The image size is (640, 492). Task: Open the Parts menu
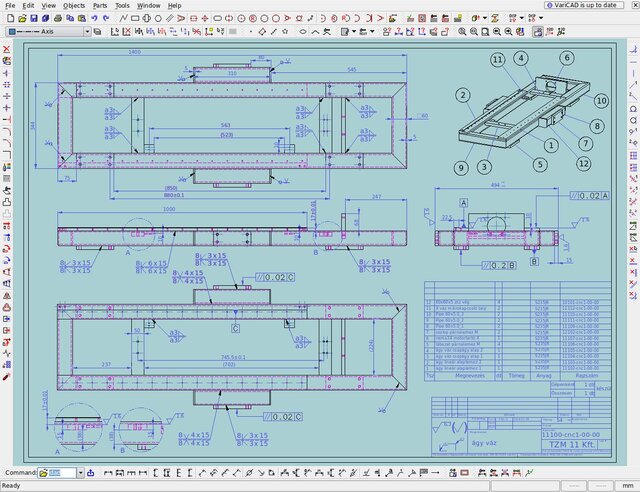click(x=100, y=5)
